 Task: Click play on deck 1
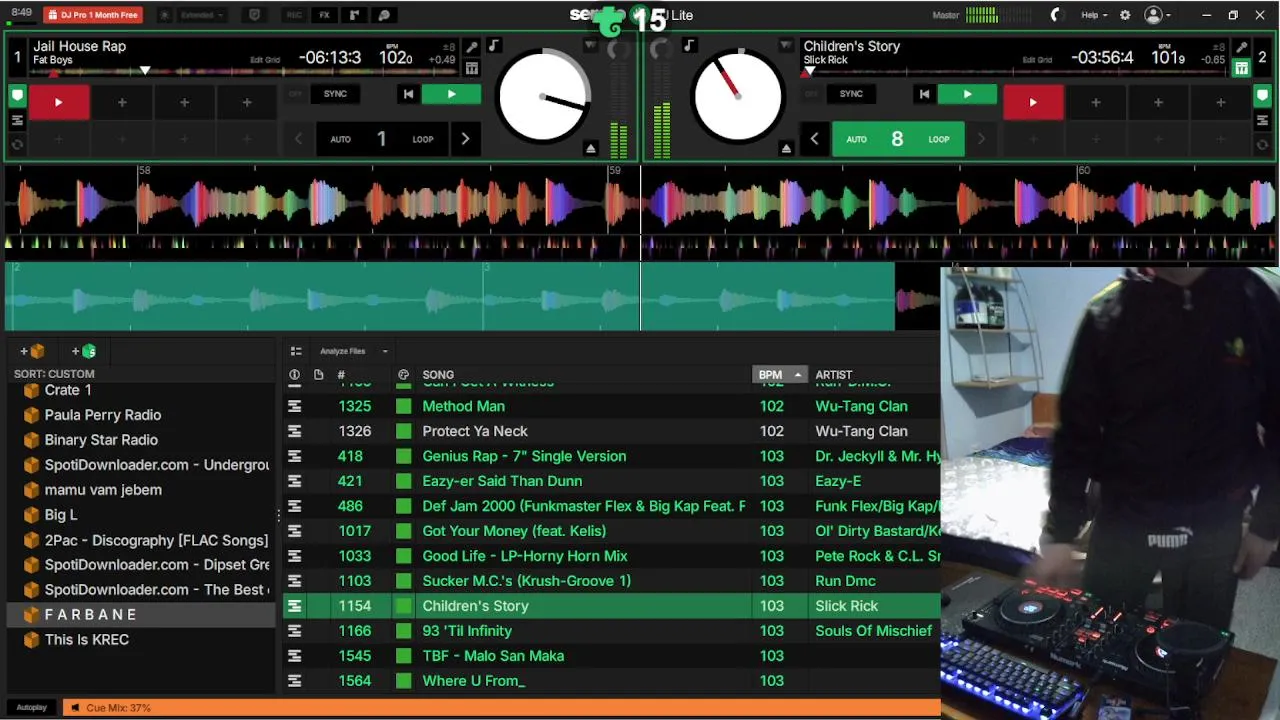pos(451,94)
